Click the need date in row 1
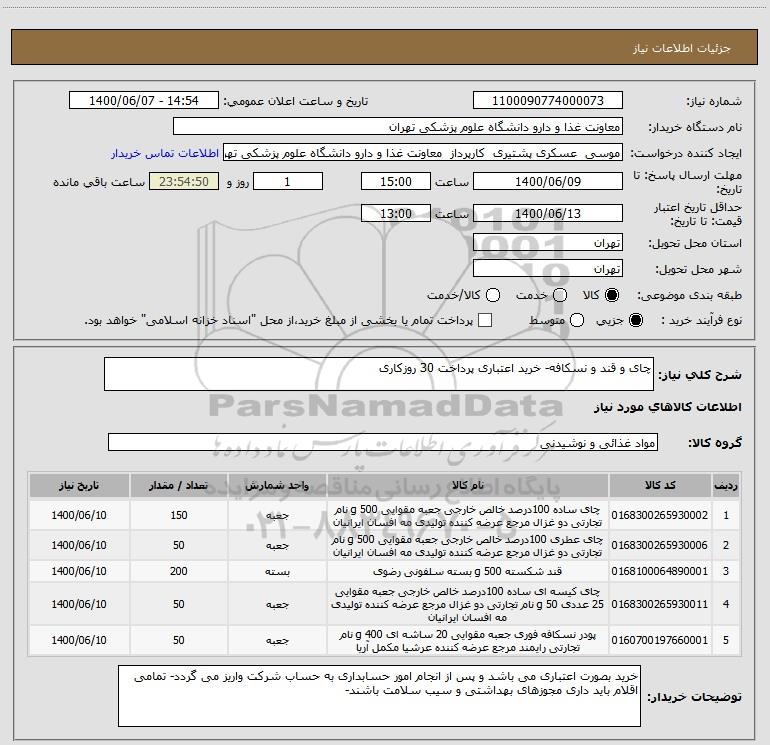The height and width of the screenshot is (745, 770). (x=79, y=515)
